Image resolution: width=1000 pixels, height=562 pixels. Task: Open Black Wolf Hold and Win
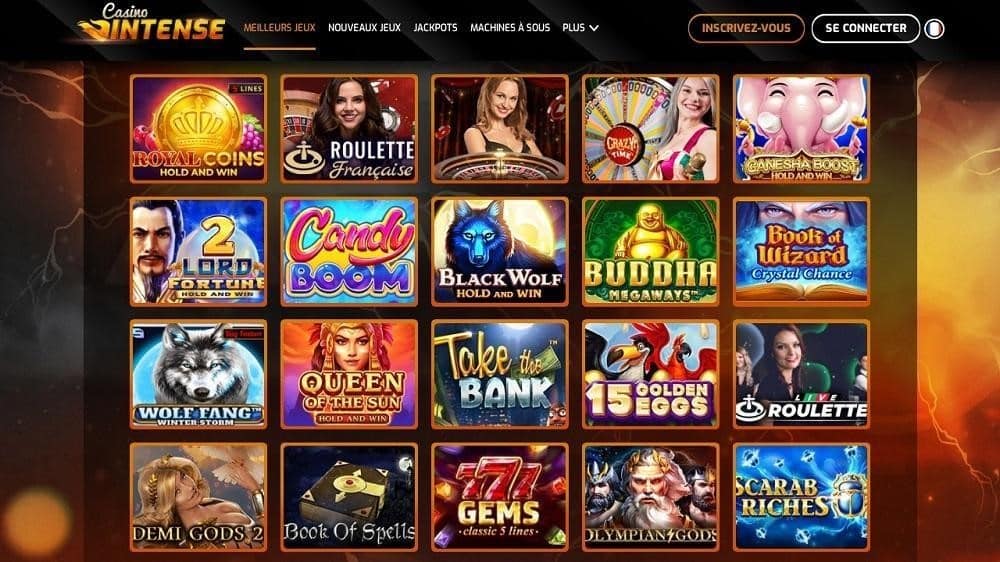(x=499, y=251)
